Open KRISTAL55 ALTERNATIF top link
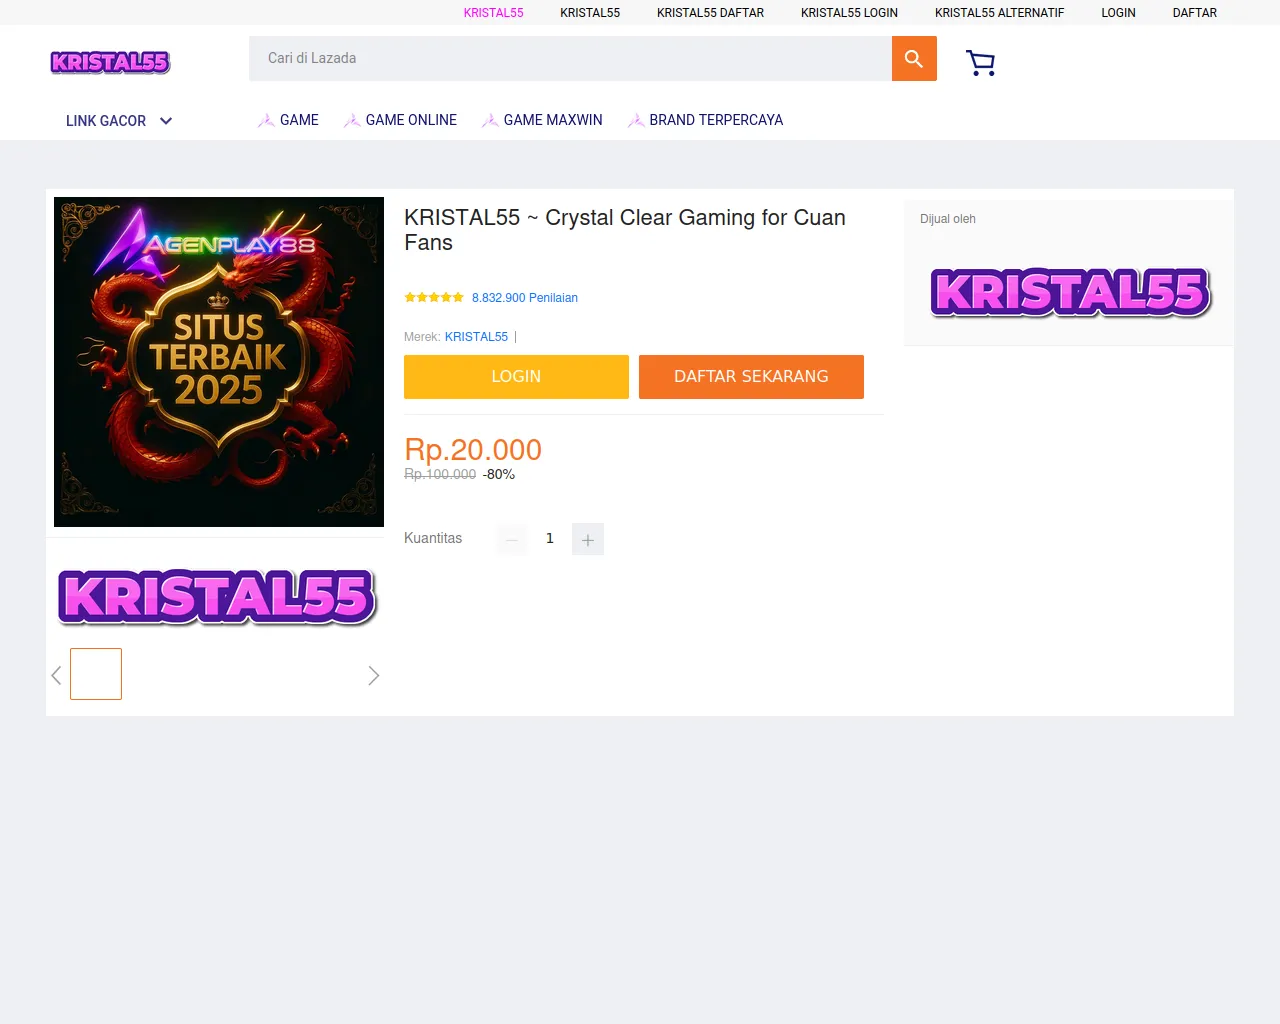This screenshot has height=1024, width=1280. pyautogui.click(x=999, y=13)
